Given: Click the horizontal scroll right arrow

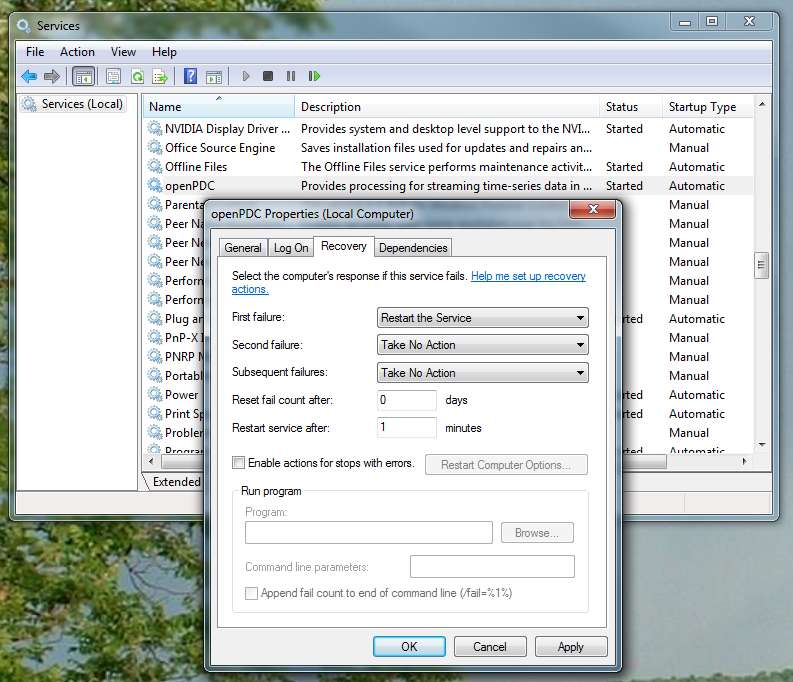Looking at the screenshot, I should [744, 461].
